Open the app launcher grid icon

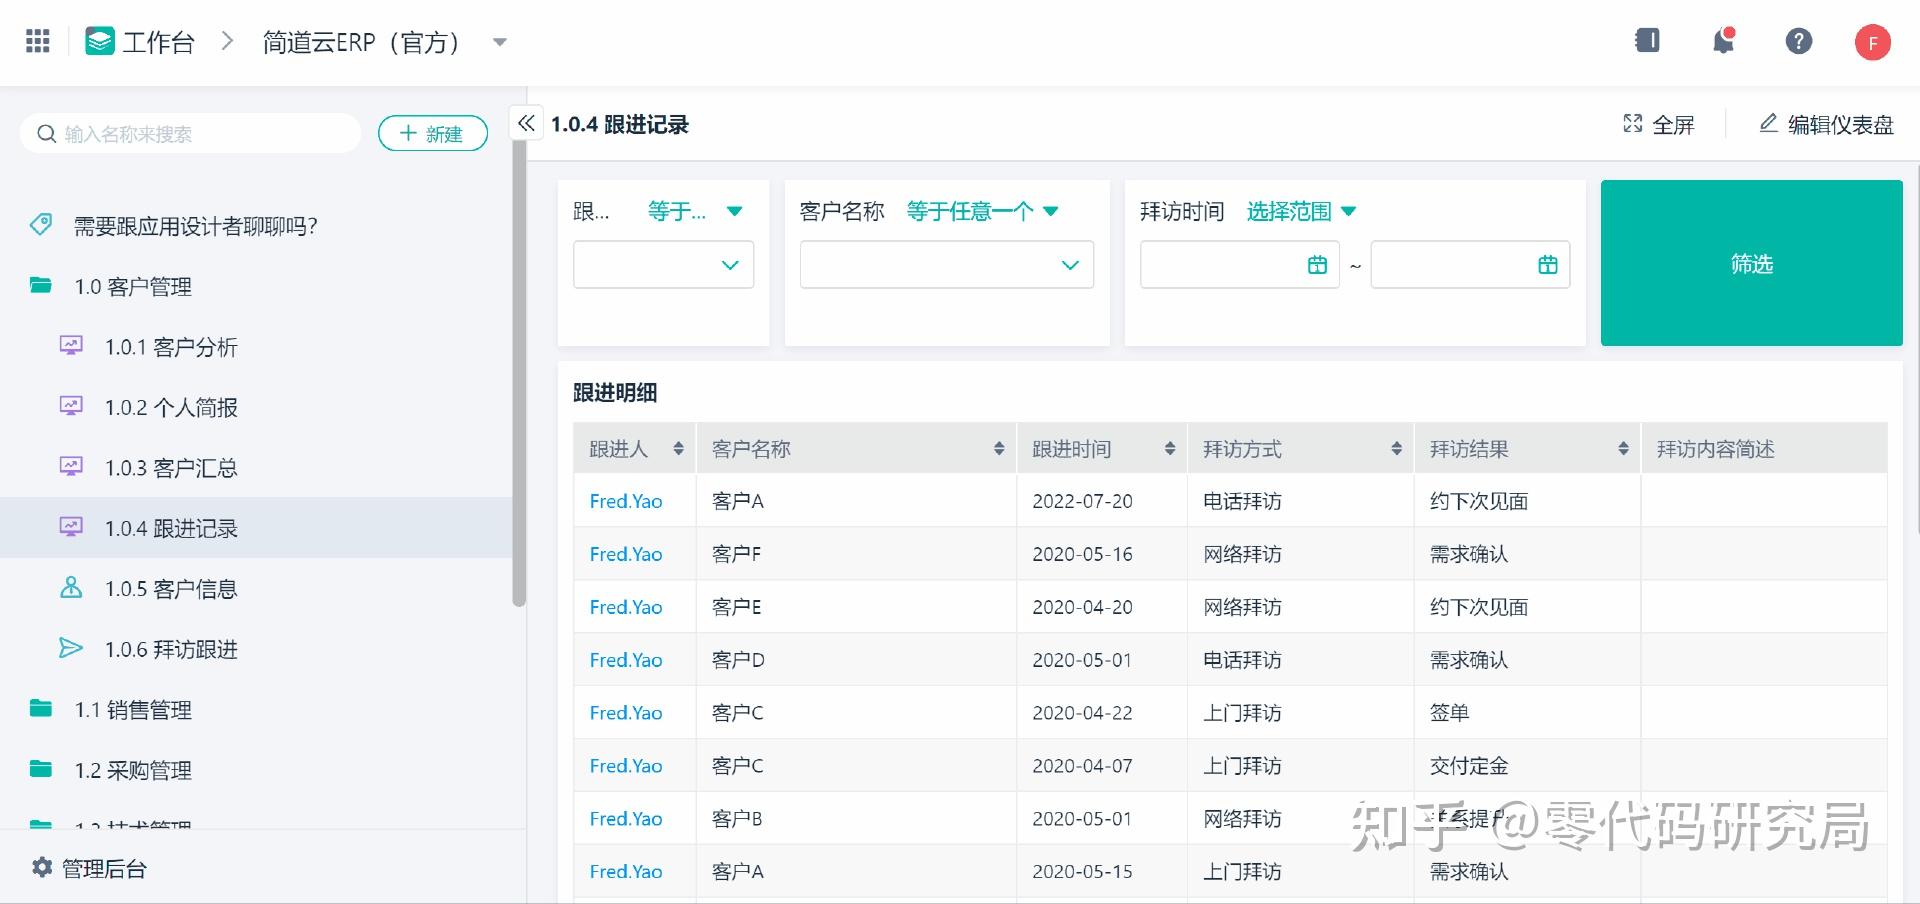click(x=37, y=40)
